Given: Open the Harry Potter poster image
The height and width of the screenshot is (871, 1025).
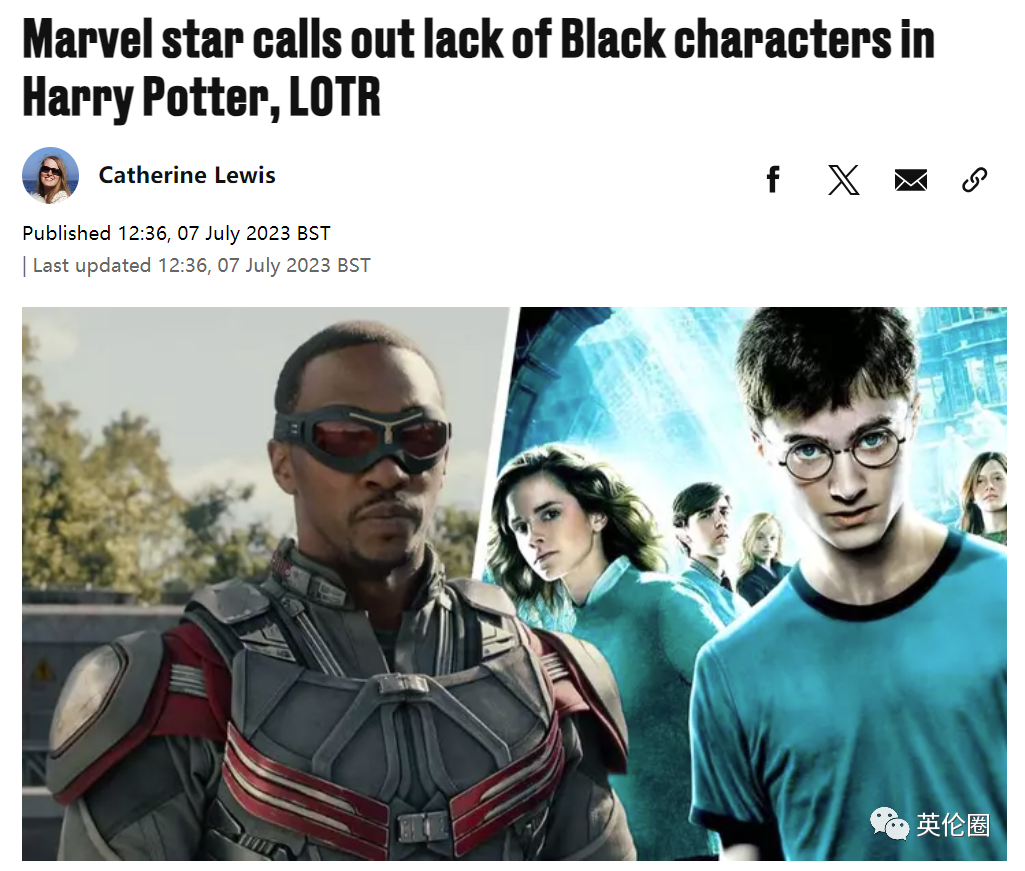Looking at the screenshot, I should [x=752, y=583].
